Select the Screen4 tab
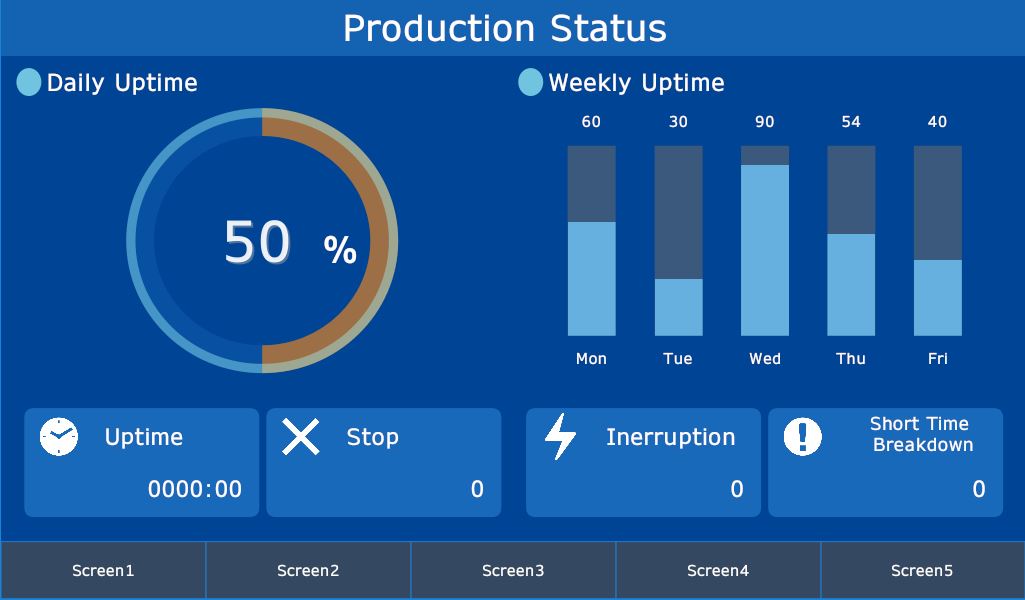 [x=718, y=571]
